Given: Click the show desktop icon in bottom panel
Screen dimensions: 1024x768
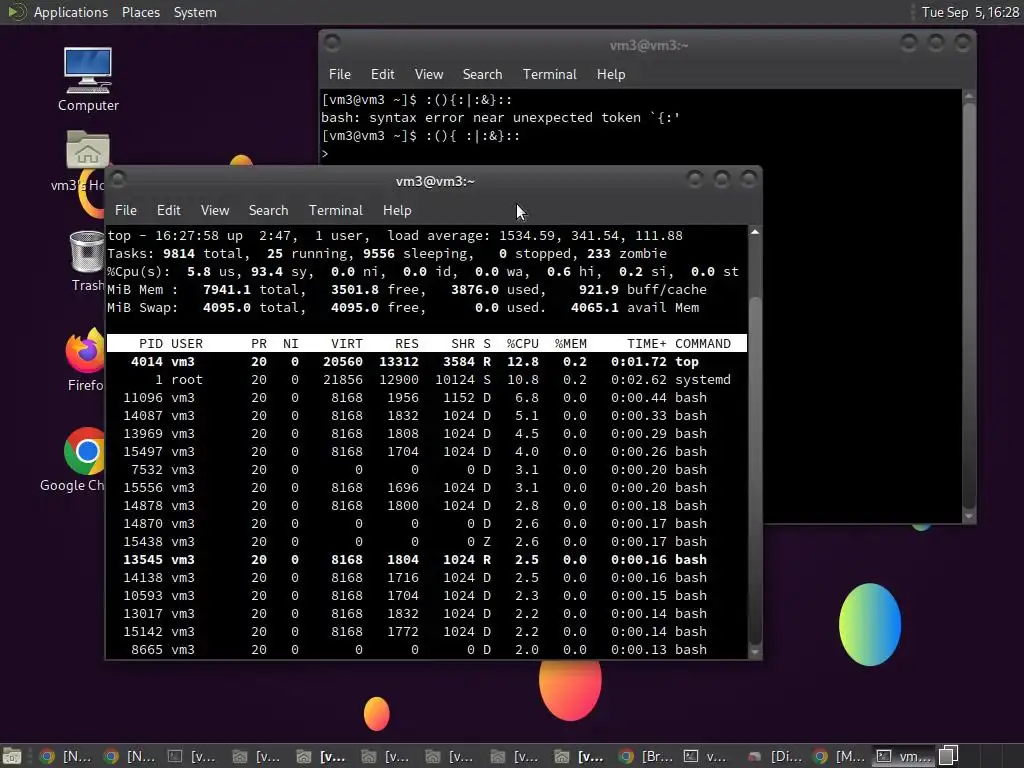Looking at the screenshot, I should pyautogui.click(x=12, y=756).
